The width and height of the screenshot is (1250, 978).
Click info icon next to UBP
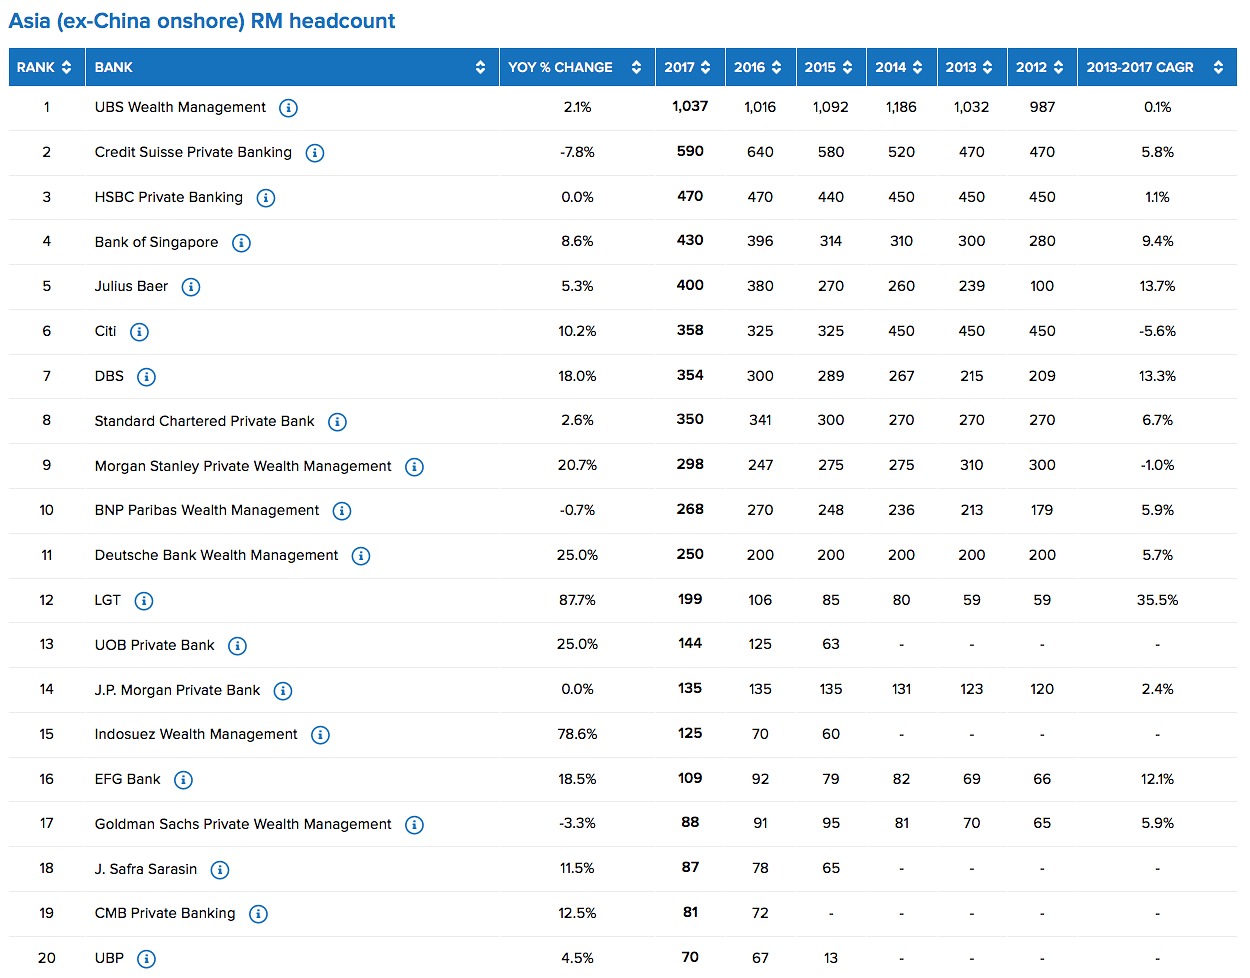point(146,959)
